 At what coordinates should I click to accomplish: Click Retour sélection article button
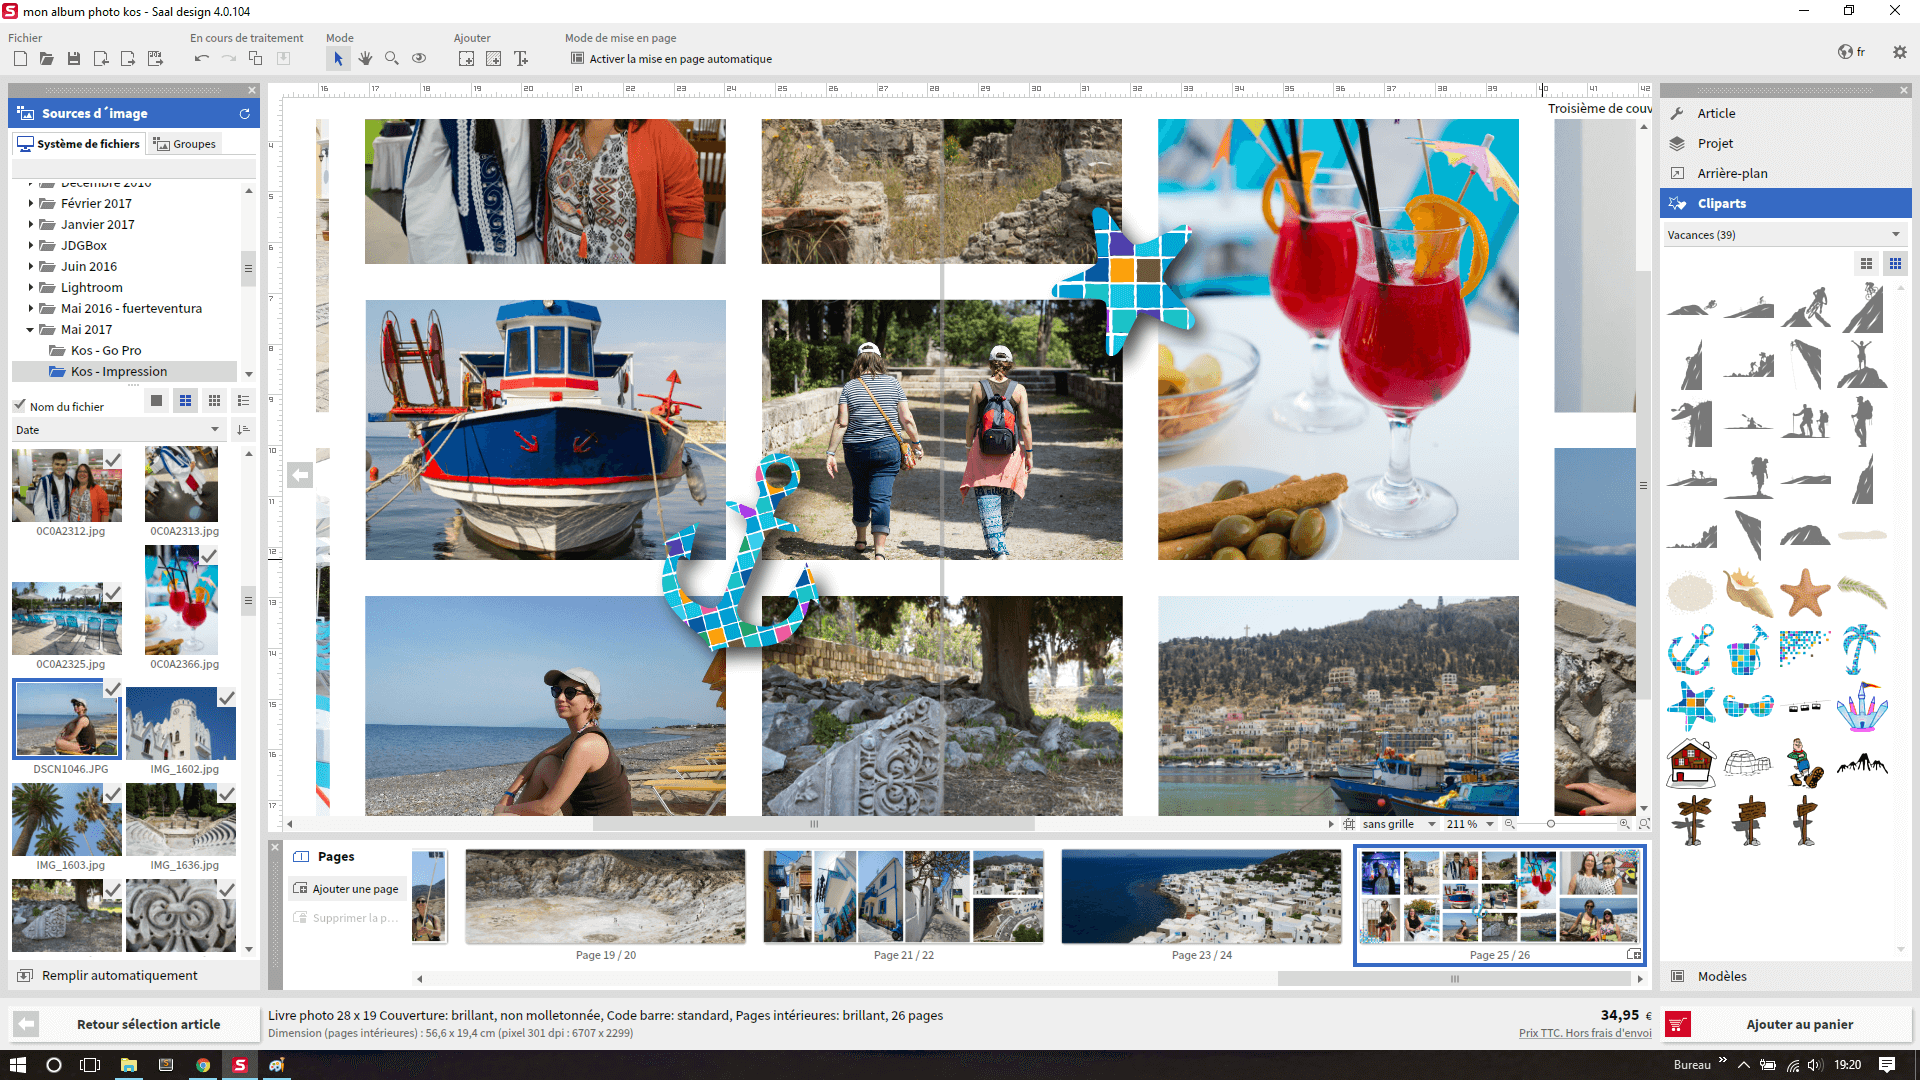coord(148,1024)
